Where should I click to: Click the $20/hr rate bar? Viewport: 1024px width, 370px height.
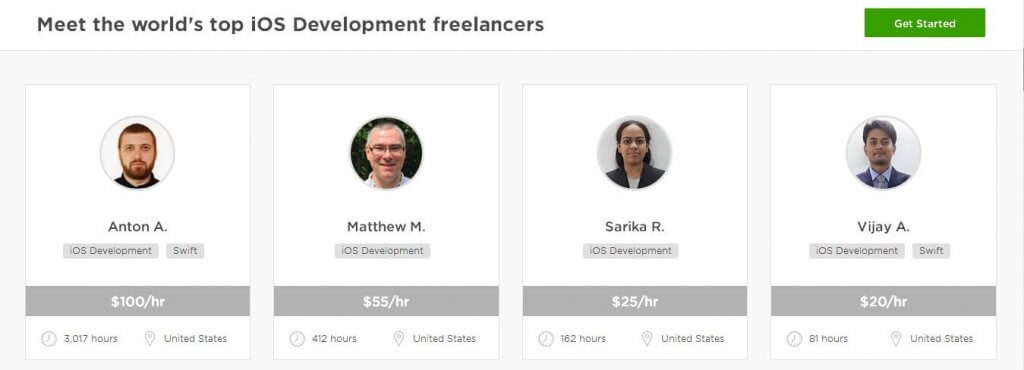(x=884, y=301)
